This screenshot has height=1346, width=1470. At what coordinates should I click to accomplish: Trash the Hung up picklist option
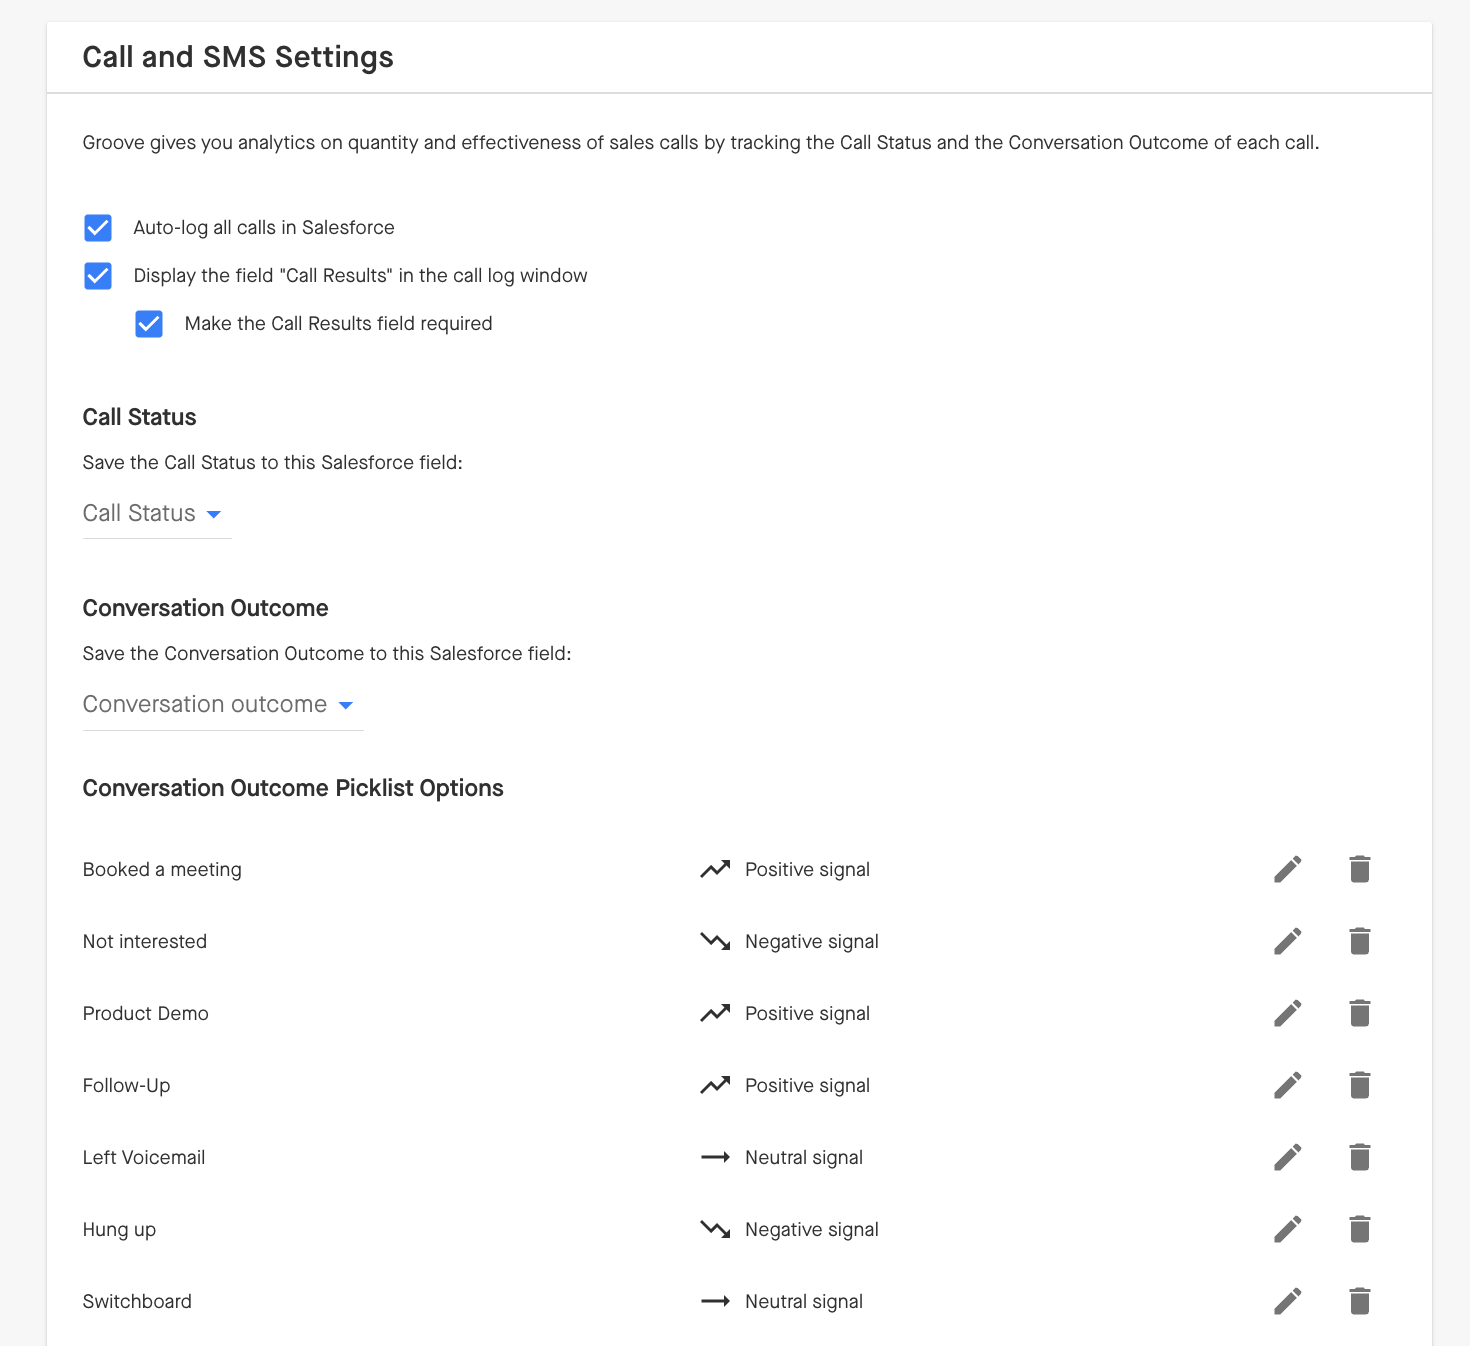click(x=1359, y=1229)
